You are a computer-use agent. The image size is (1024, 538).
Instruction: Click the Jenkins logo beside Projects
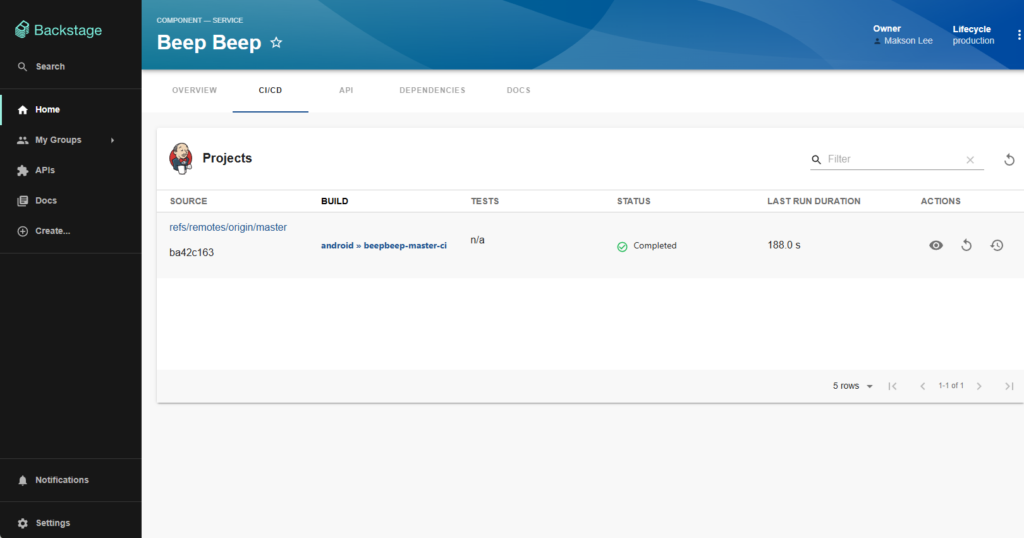(181, 158)
